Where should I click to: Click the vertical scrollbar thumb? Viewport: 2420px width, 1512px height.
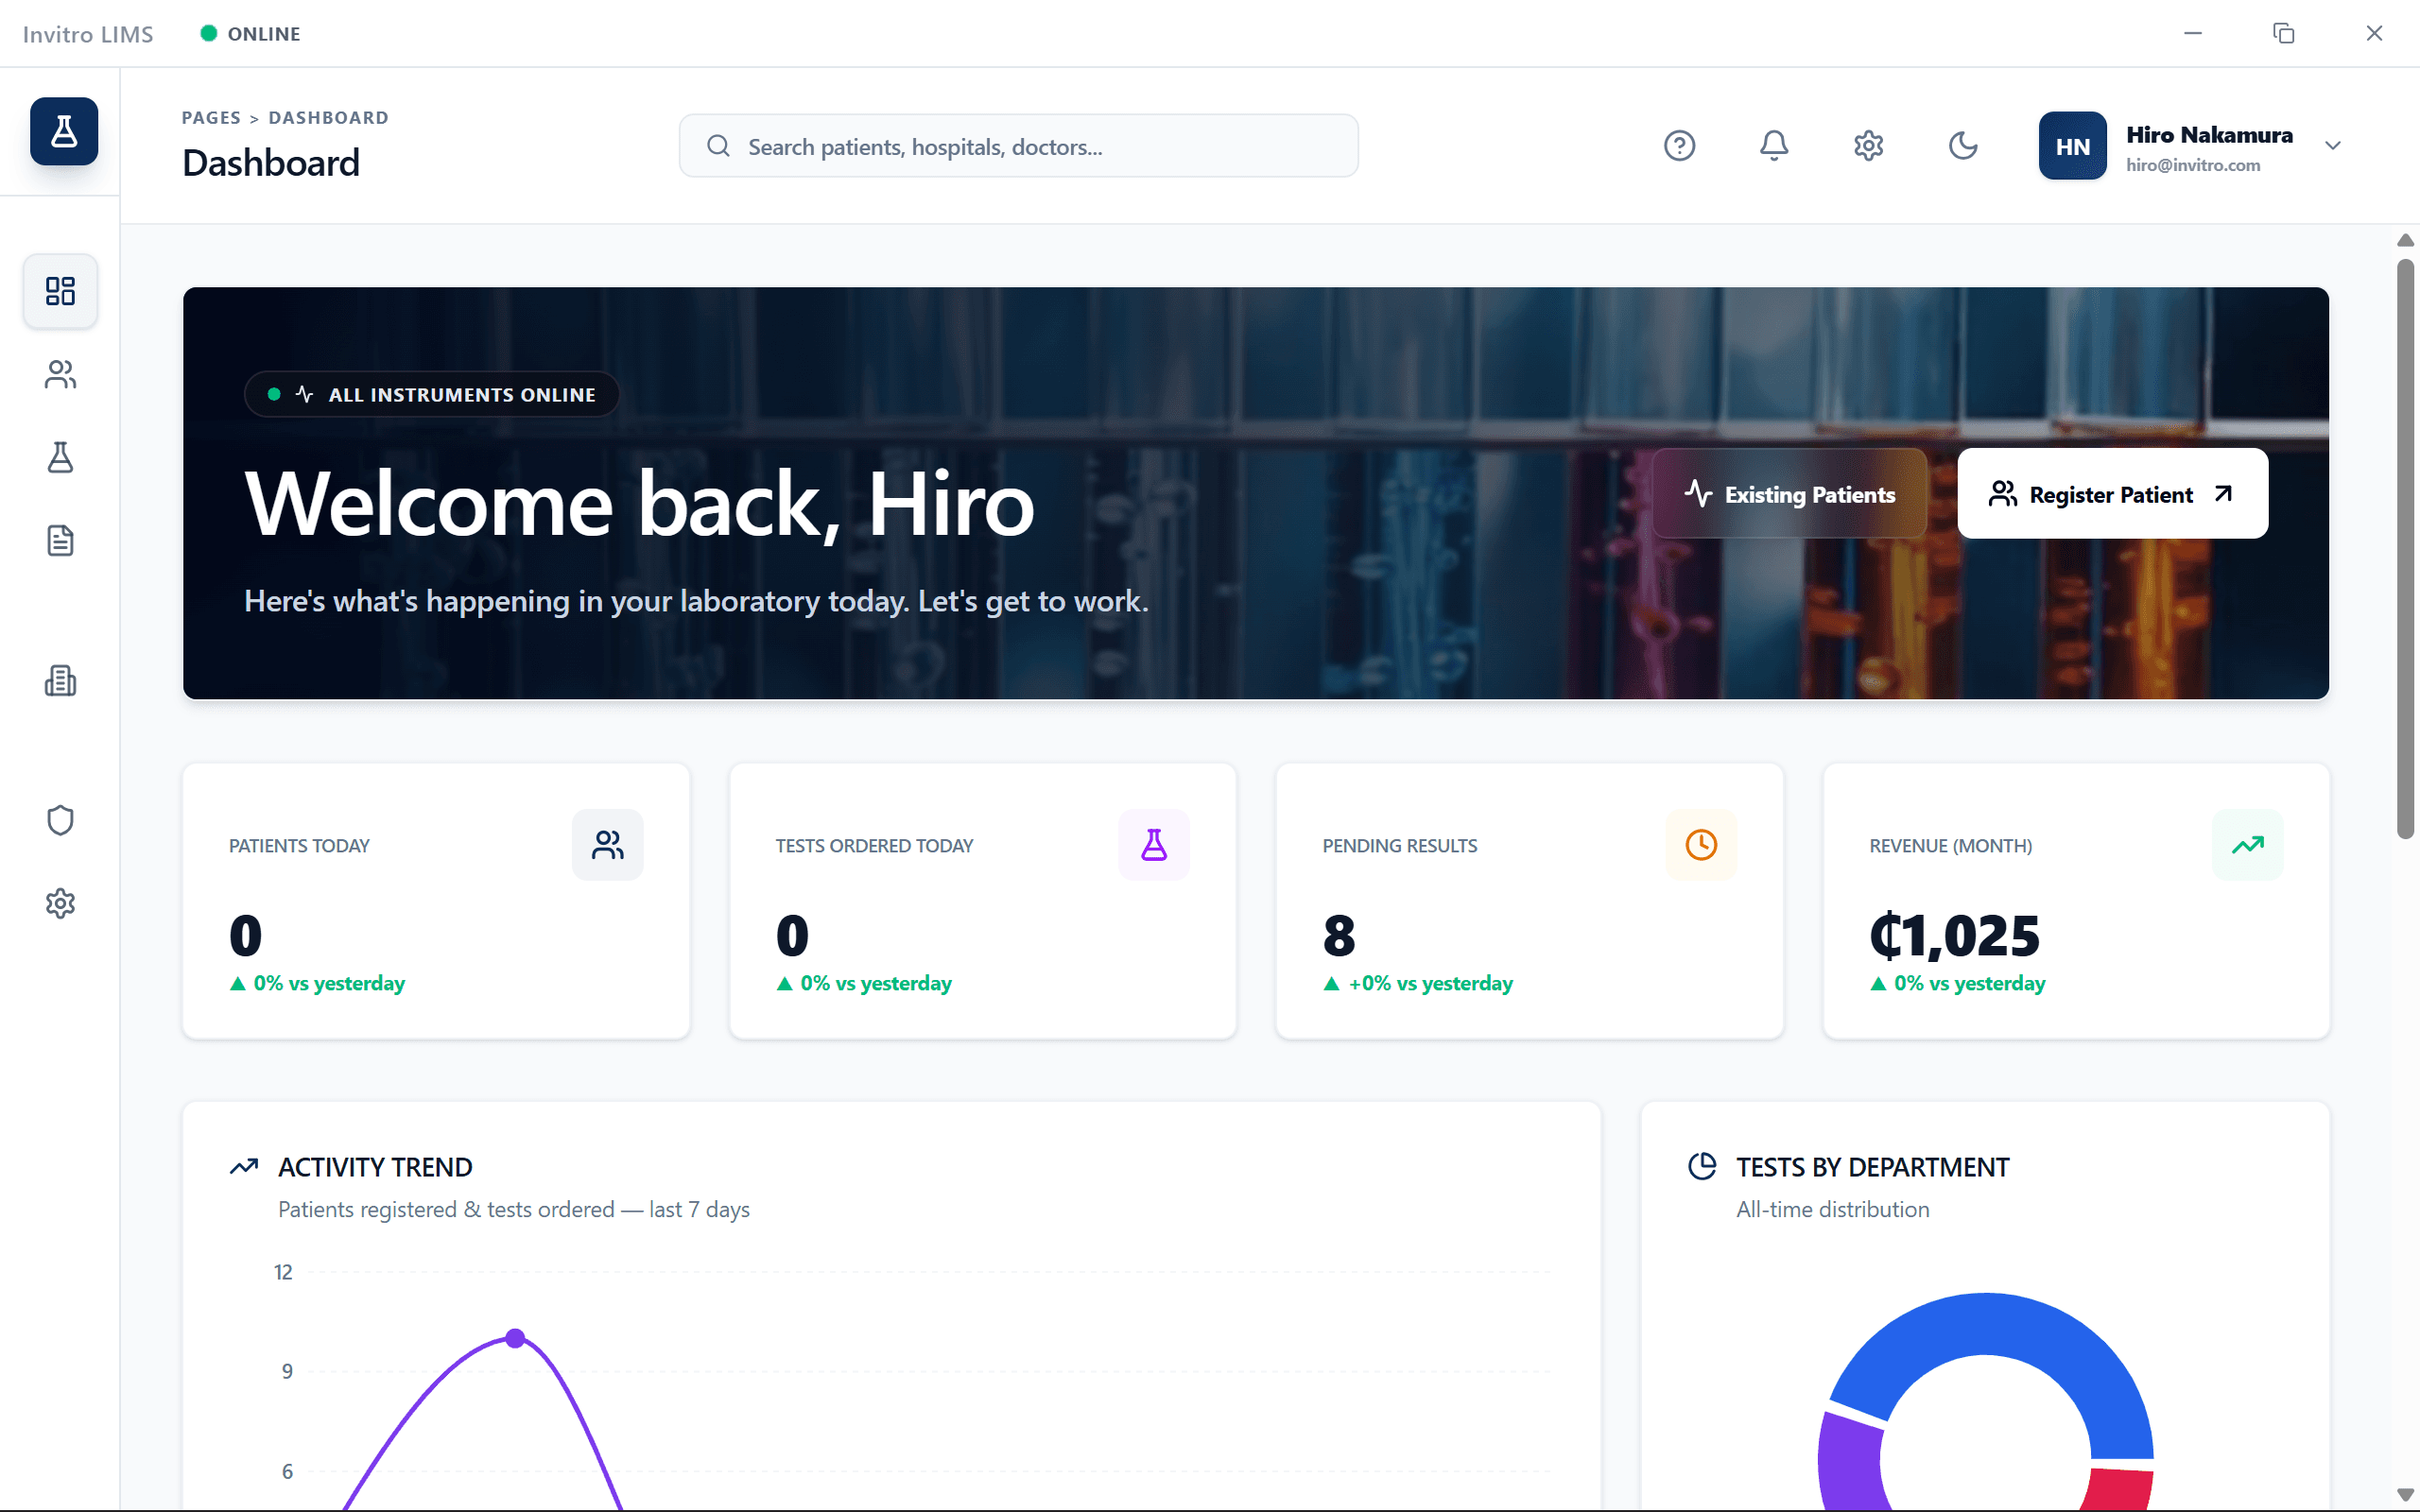pos(2405,550)
